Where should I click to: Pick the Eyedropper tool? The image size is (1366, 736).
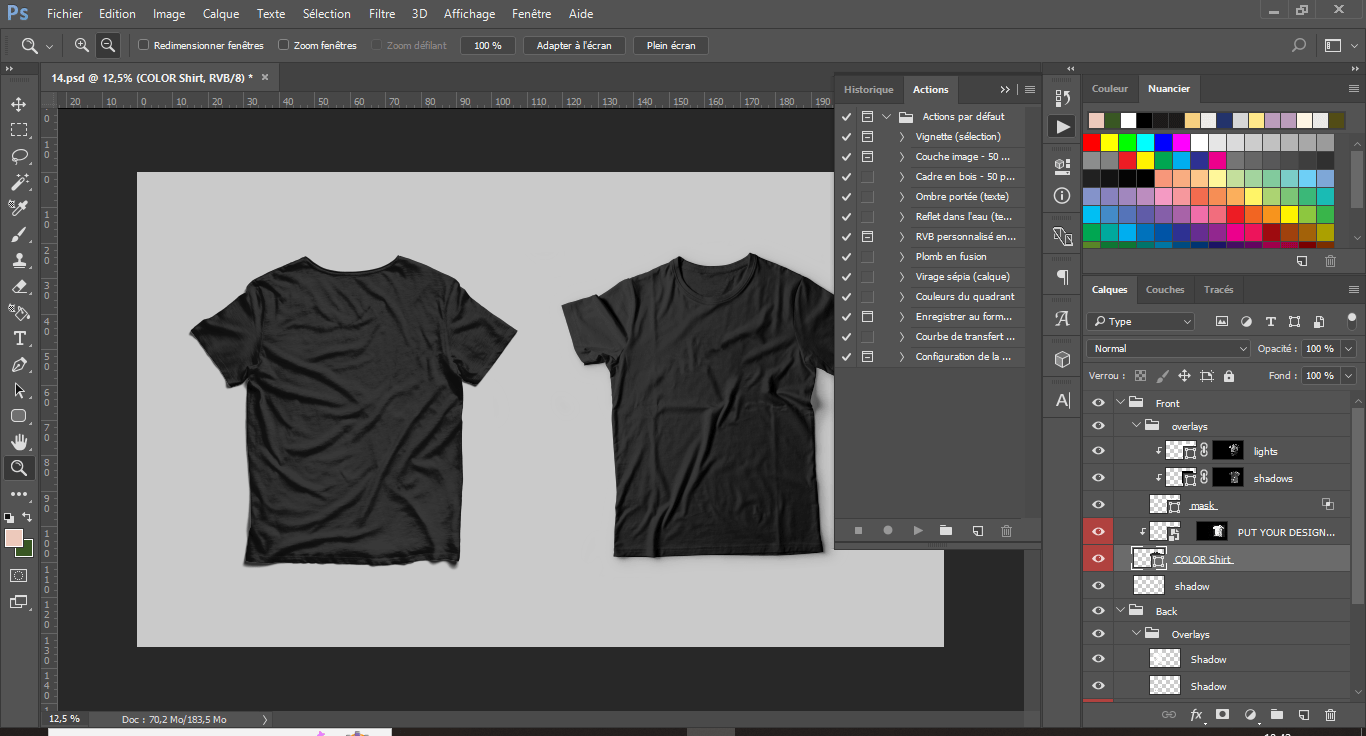pyautogui.click(x=19, y=208)
